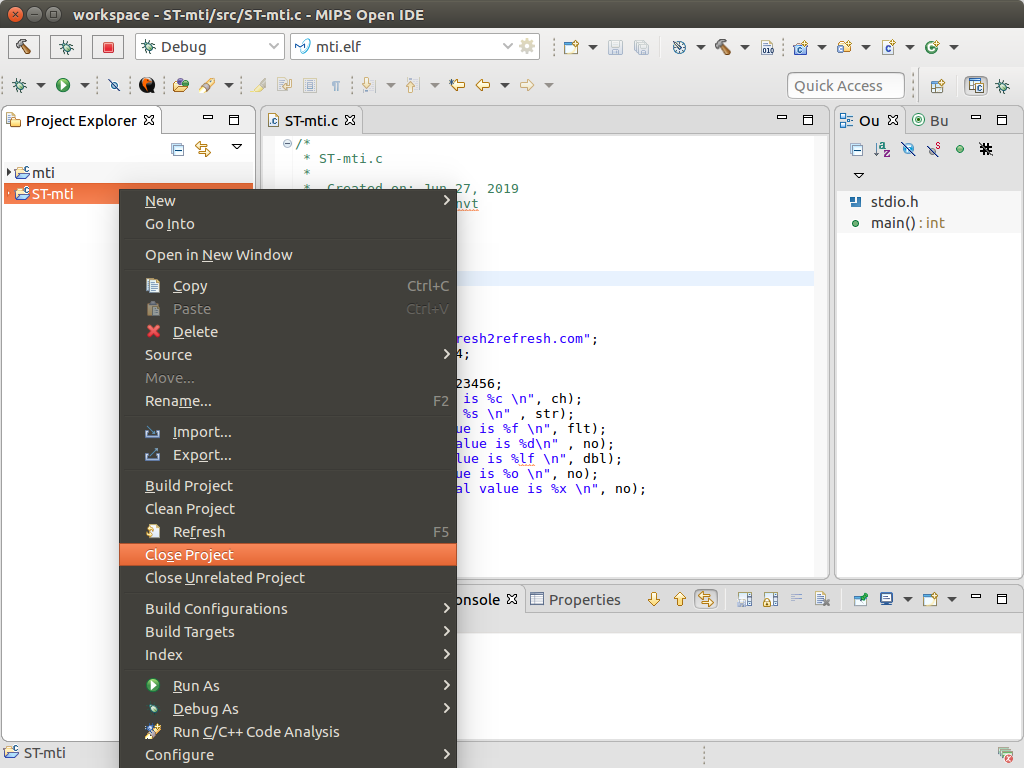The image size is (1024, 768).
Task: Click the Save toolbar icon
Action: (615, 47)
